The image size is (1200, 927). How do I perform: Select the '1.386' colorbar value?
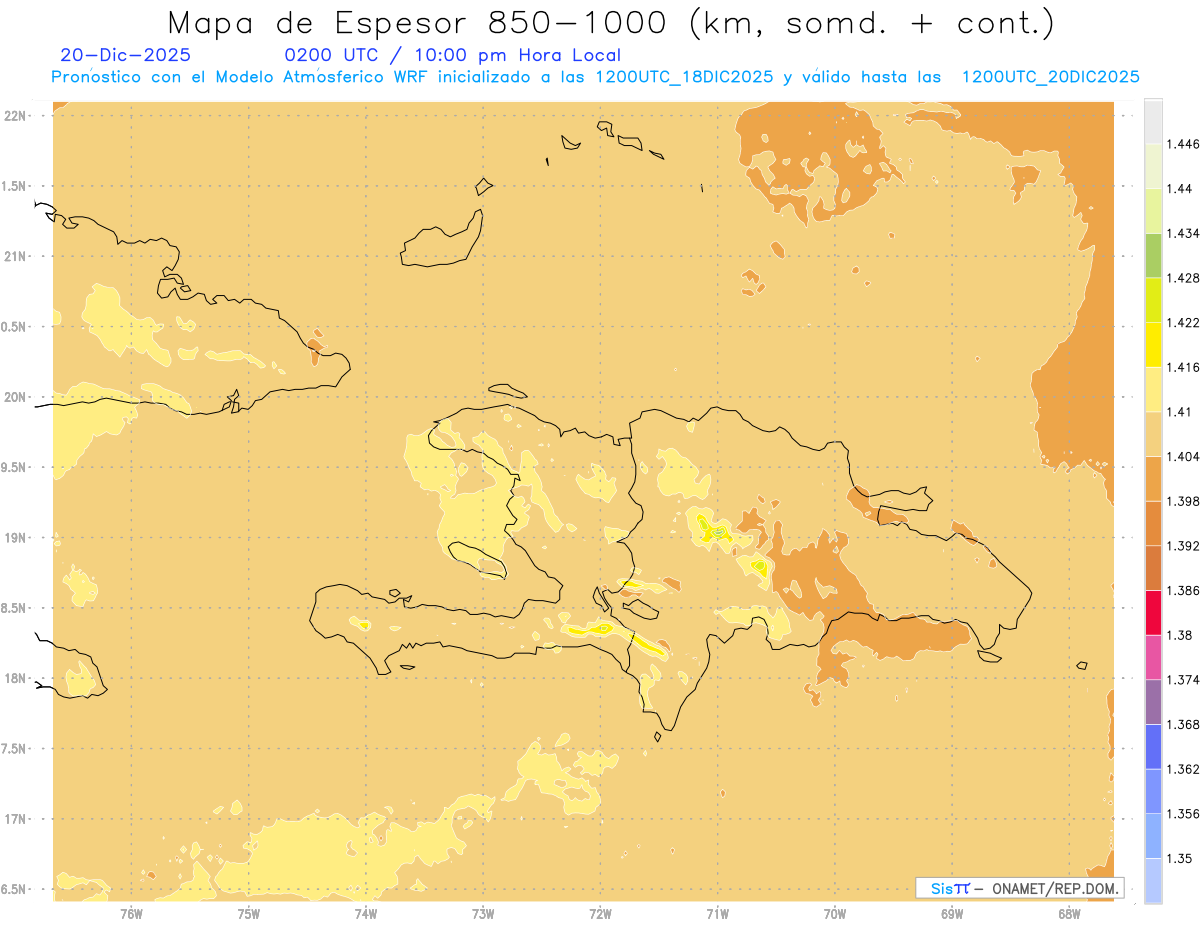(x=1183, y=591)
